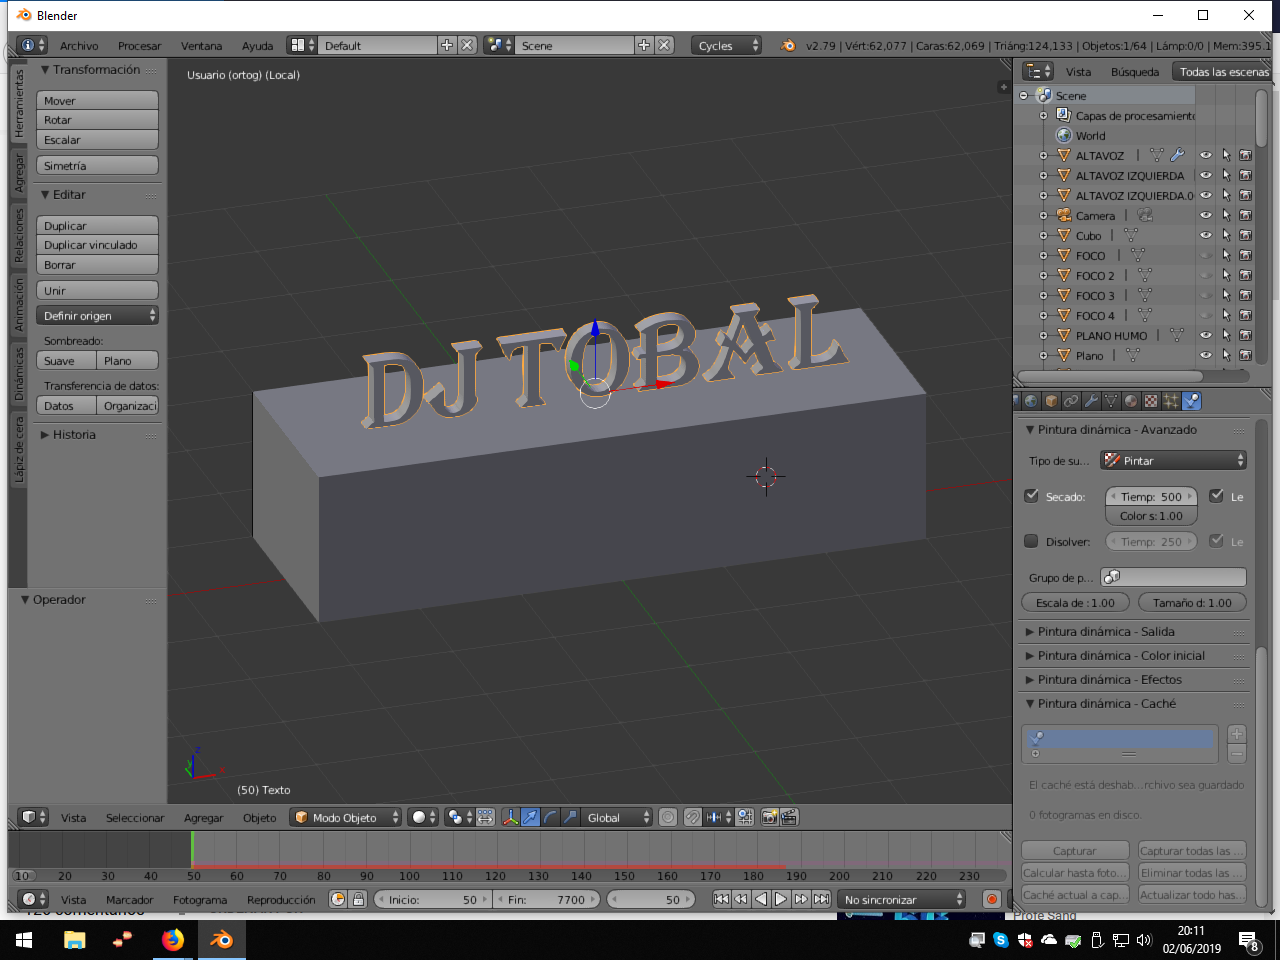Play the animation forward
This screenshot has width=1280, height=960.
click(x=781, y=899)
